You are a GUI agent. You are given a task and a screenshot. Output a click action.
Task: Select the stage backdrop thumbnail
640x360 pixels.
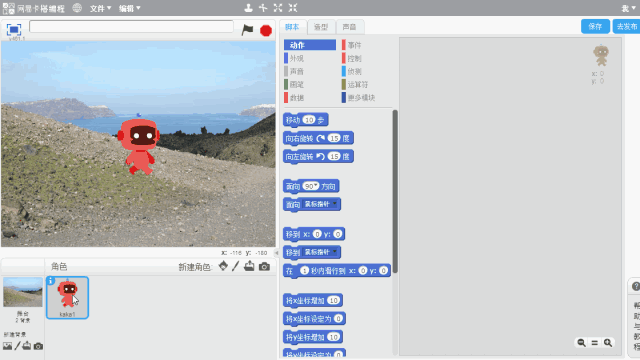coord(23,292)
